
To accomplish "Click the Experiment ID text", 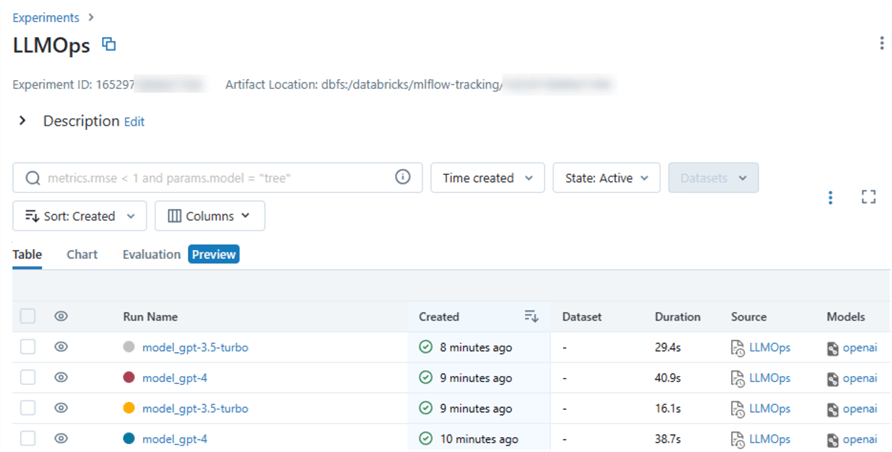I will click(73, 85).
